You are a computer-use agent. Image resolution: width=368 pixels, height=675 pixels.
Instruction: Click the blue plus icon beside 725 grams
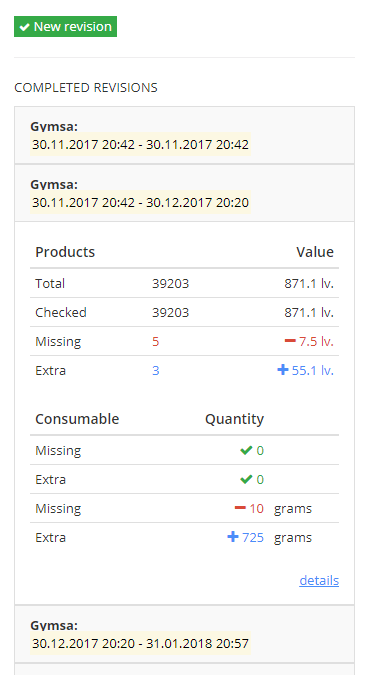[233, 537]
